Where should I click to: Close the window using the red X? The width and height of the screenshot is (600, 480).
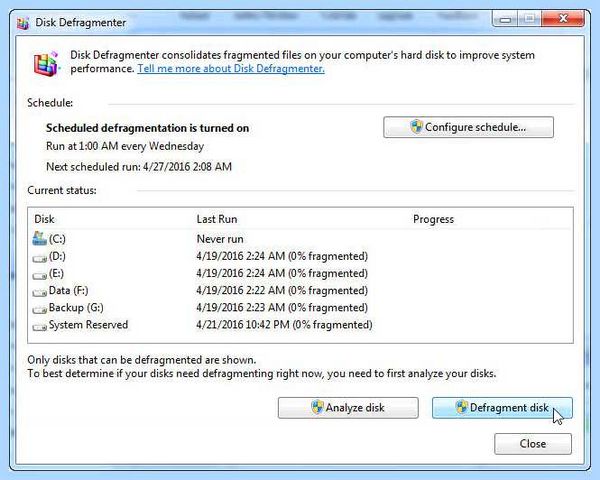click(563, 18)
